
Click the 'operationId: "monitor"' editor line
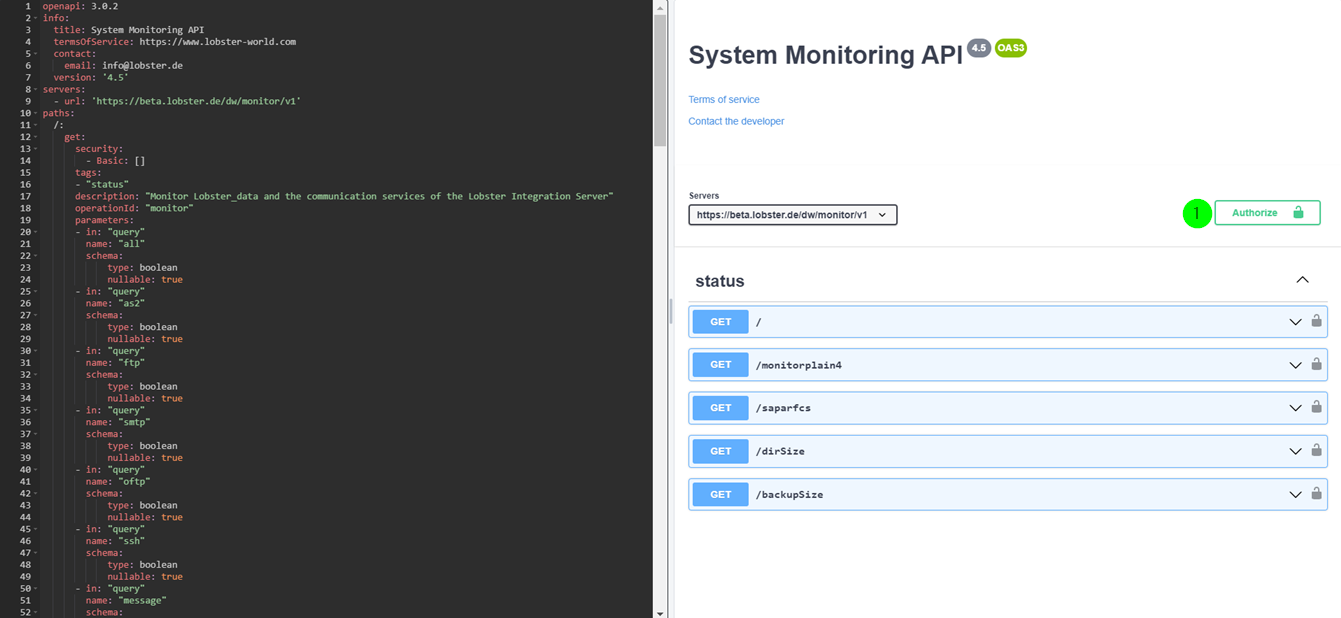coord(134,208)
